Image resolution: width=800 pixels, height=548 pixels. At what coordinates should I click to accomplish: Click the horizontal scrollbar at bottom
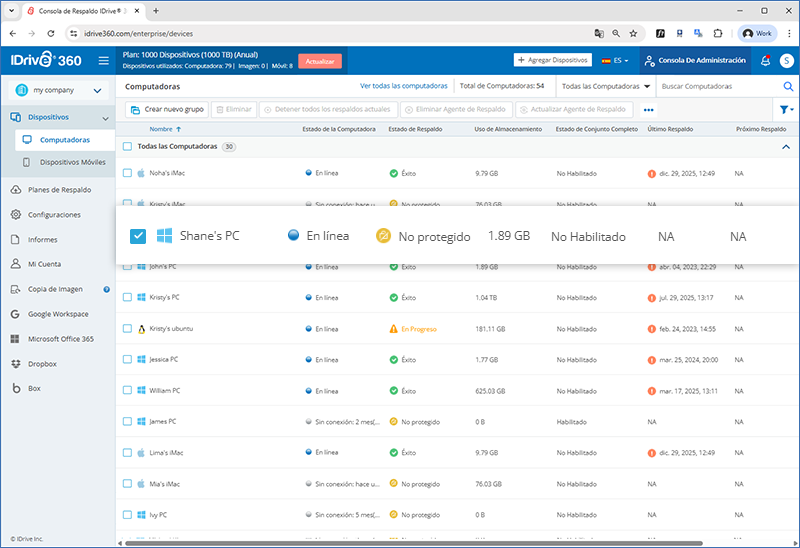point(400,543)
